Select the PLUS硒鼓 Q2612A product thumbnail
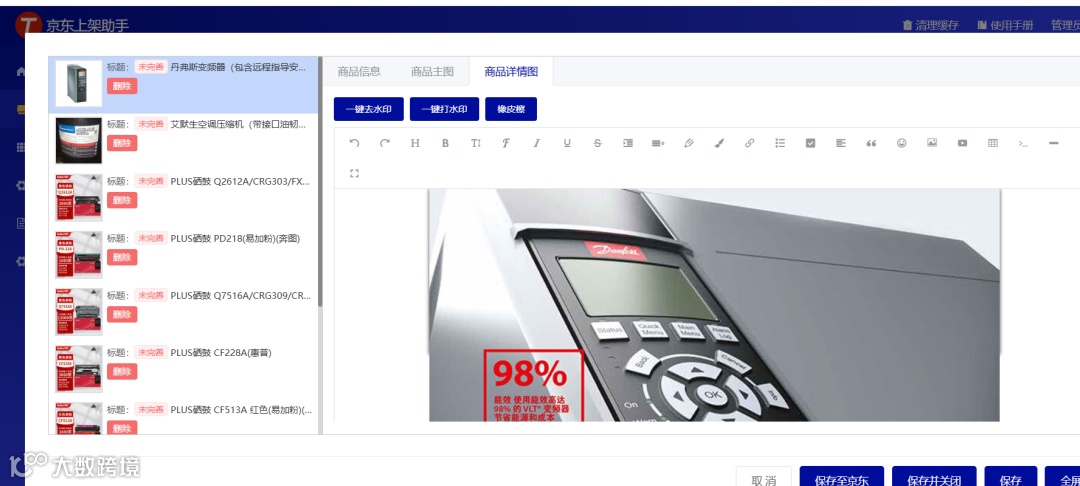This screenshot has width=1080, height=486. coord(79,198)
